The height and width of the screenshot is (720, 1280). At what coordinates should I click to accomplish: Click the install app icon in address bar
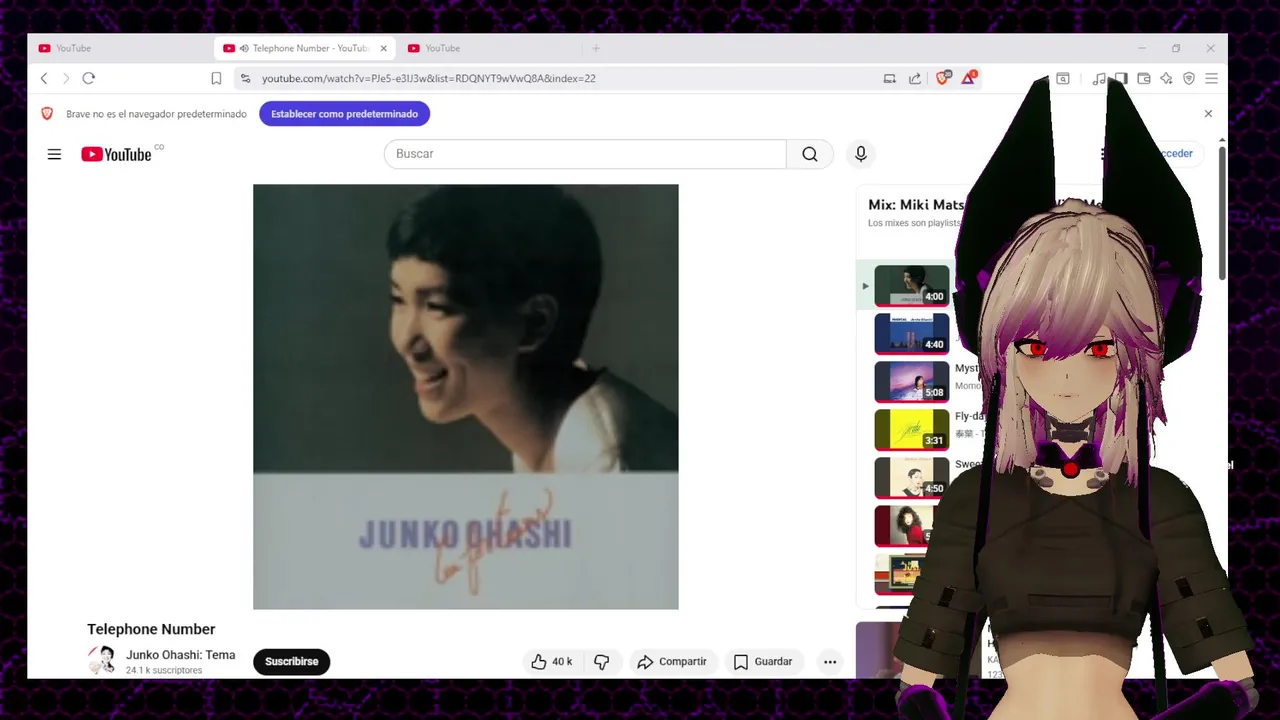pyautogui.click(x=889, y=78)
